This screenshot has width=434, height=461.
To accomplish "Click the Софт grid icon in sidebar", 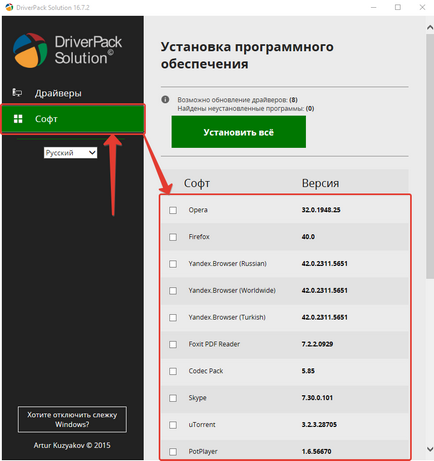I will tap(18, 119).
